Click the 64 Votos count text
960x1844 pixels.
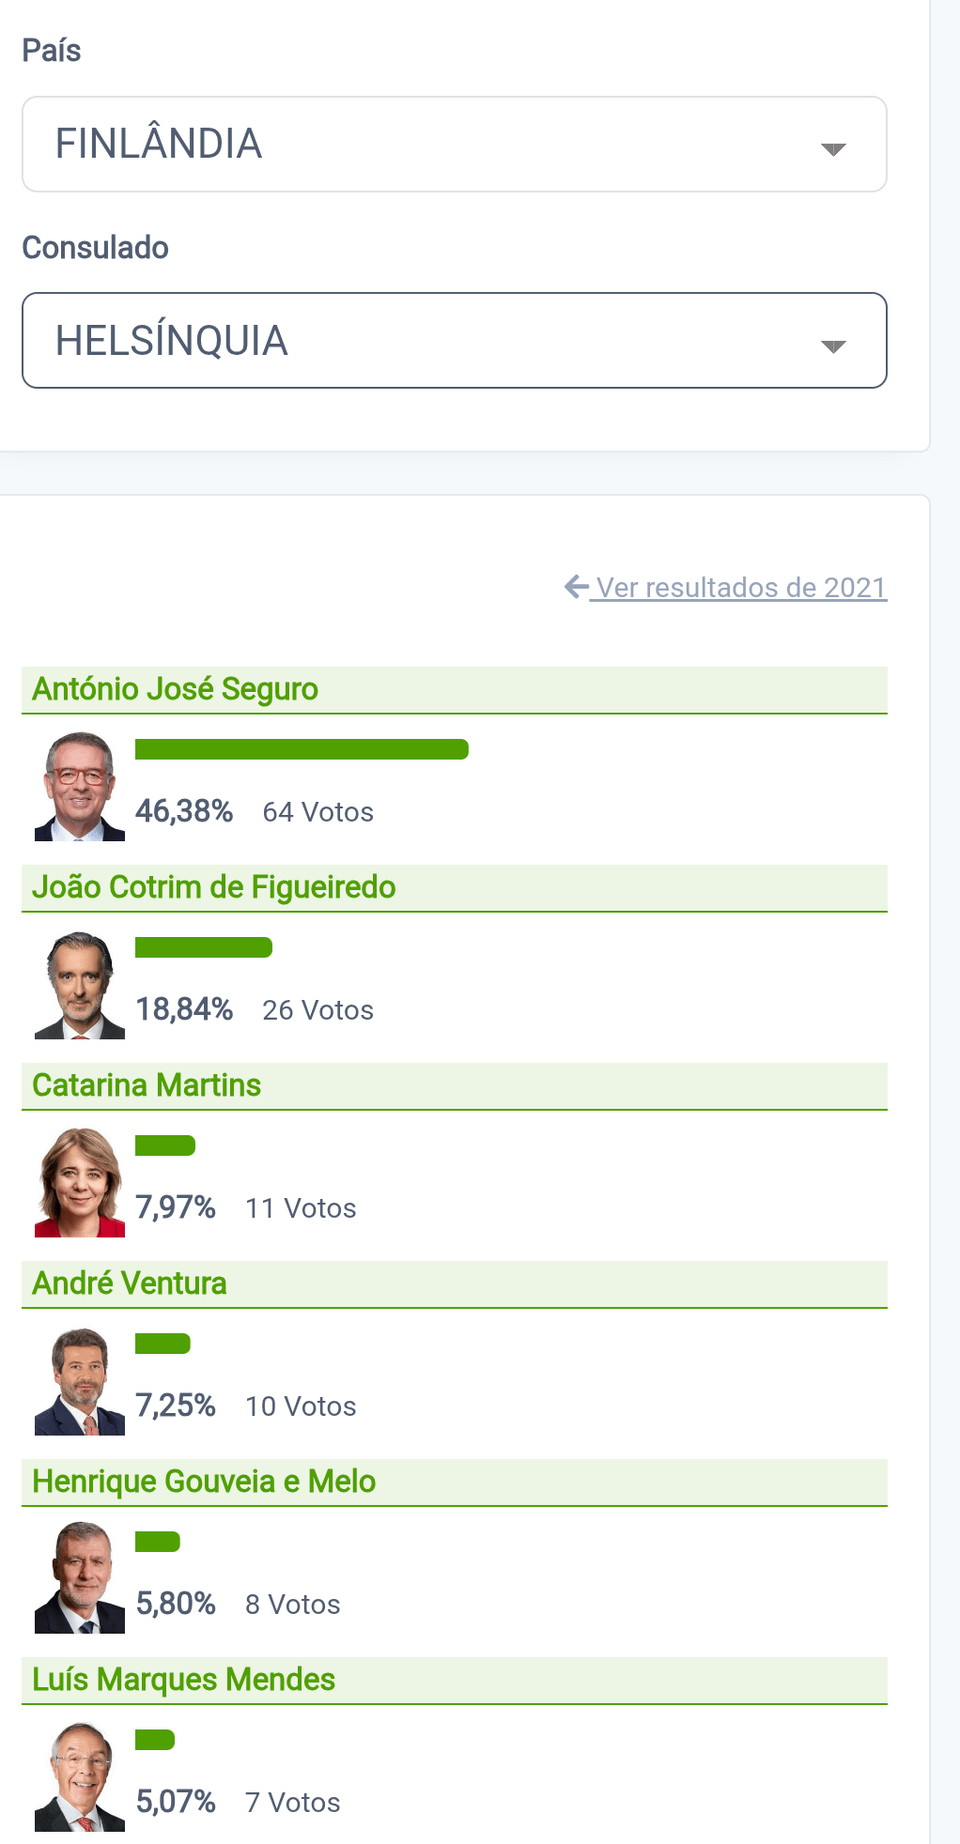point(318,812)
